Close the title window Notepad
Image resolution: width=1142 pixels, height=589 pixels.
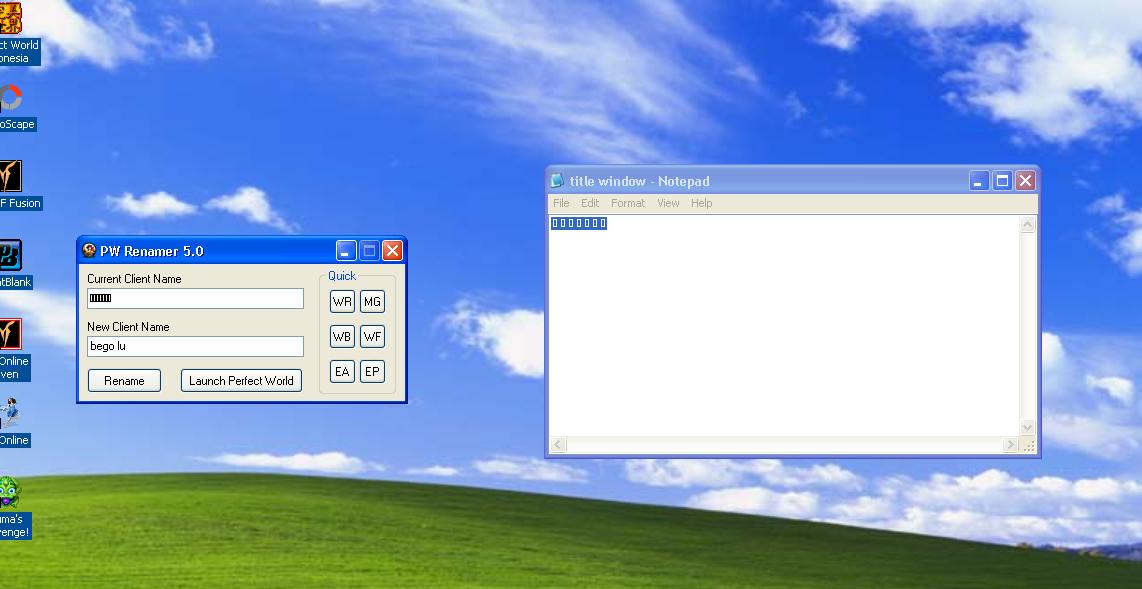point(1025,181)
